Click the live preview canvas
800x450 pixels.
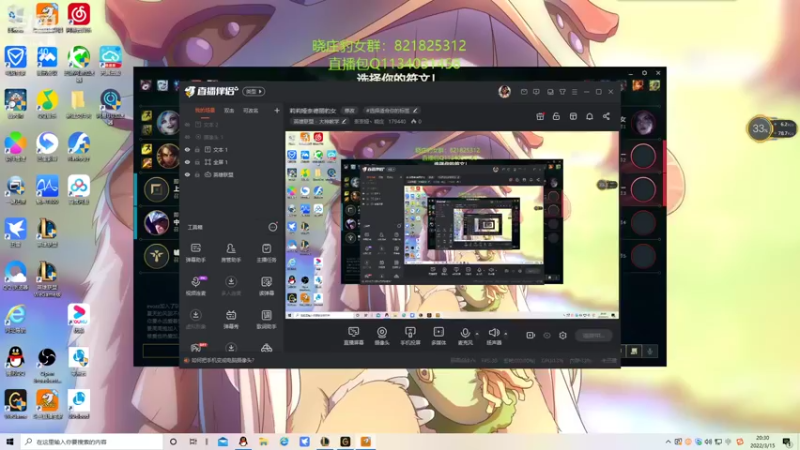[452, 225]
